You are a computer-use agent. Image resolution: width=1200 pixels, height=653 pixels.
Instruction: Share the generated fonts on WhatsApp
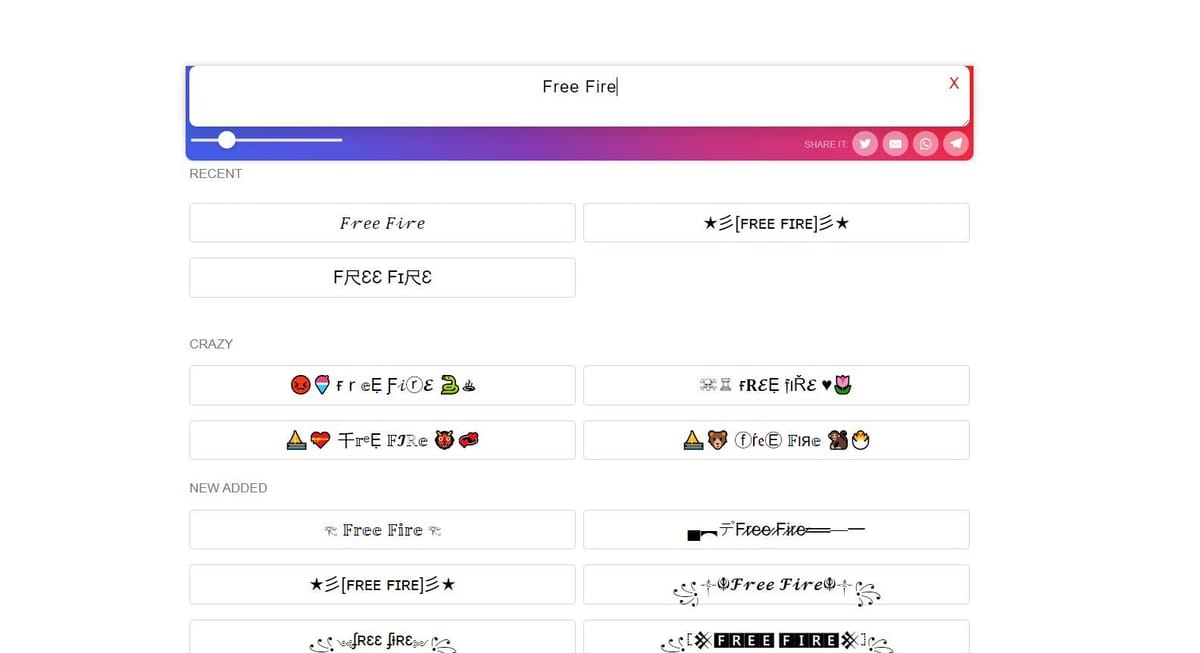925,143
